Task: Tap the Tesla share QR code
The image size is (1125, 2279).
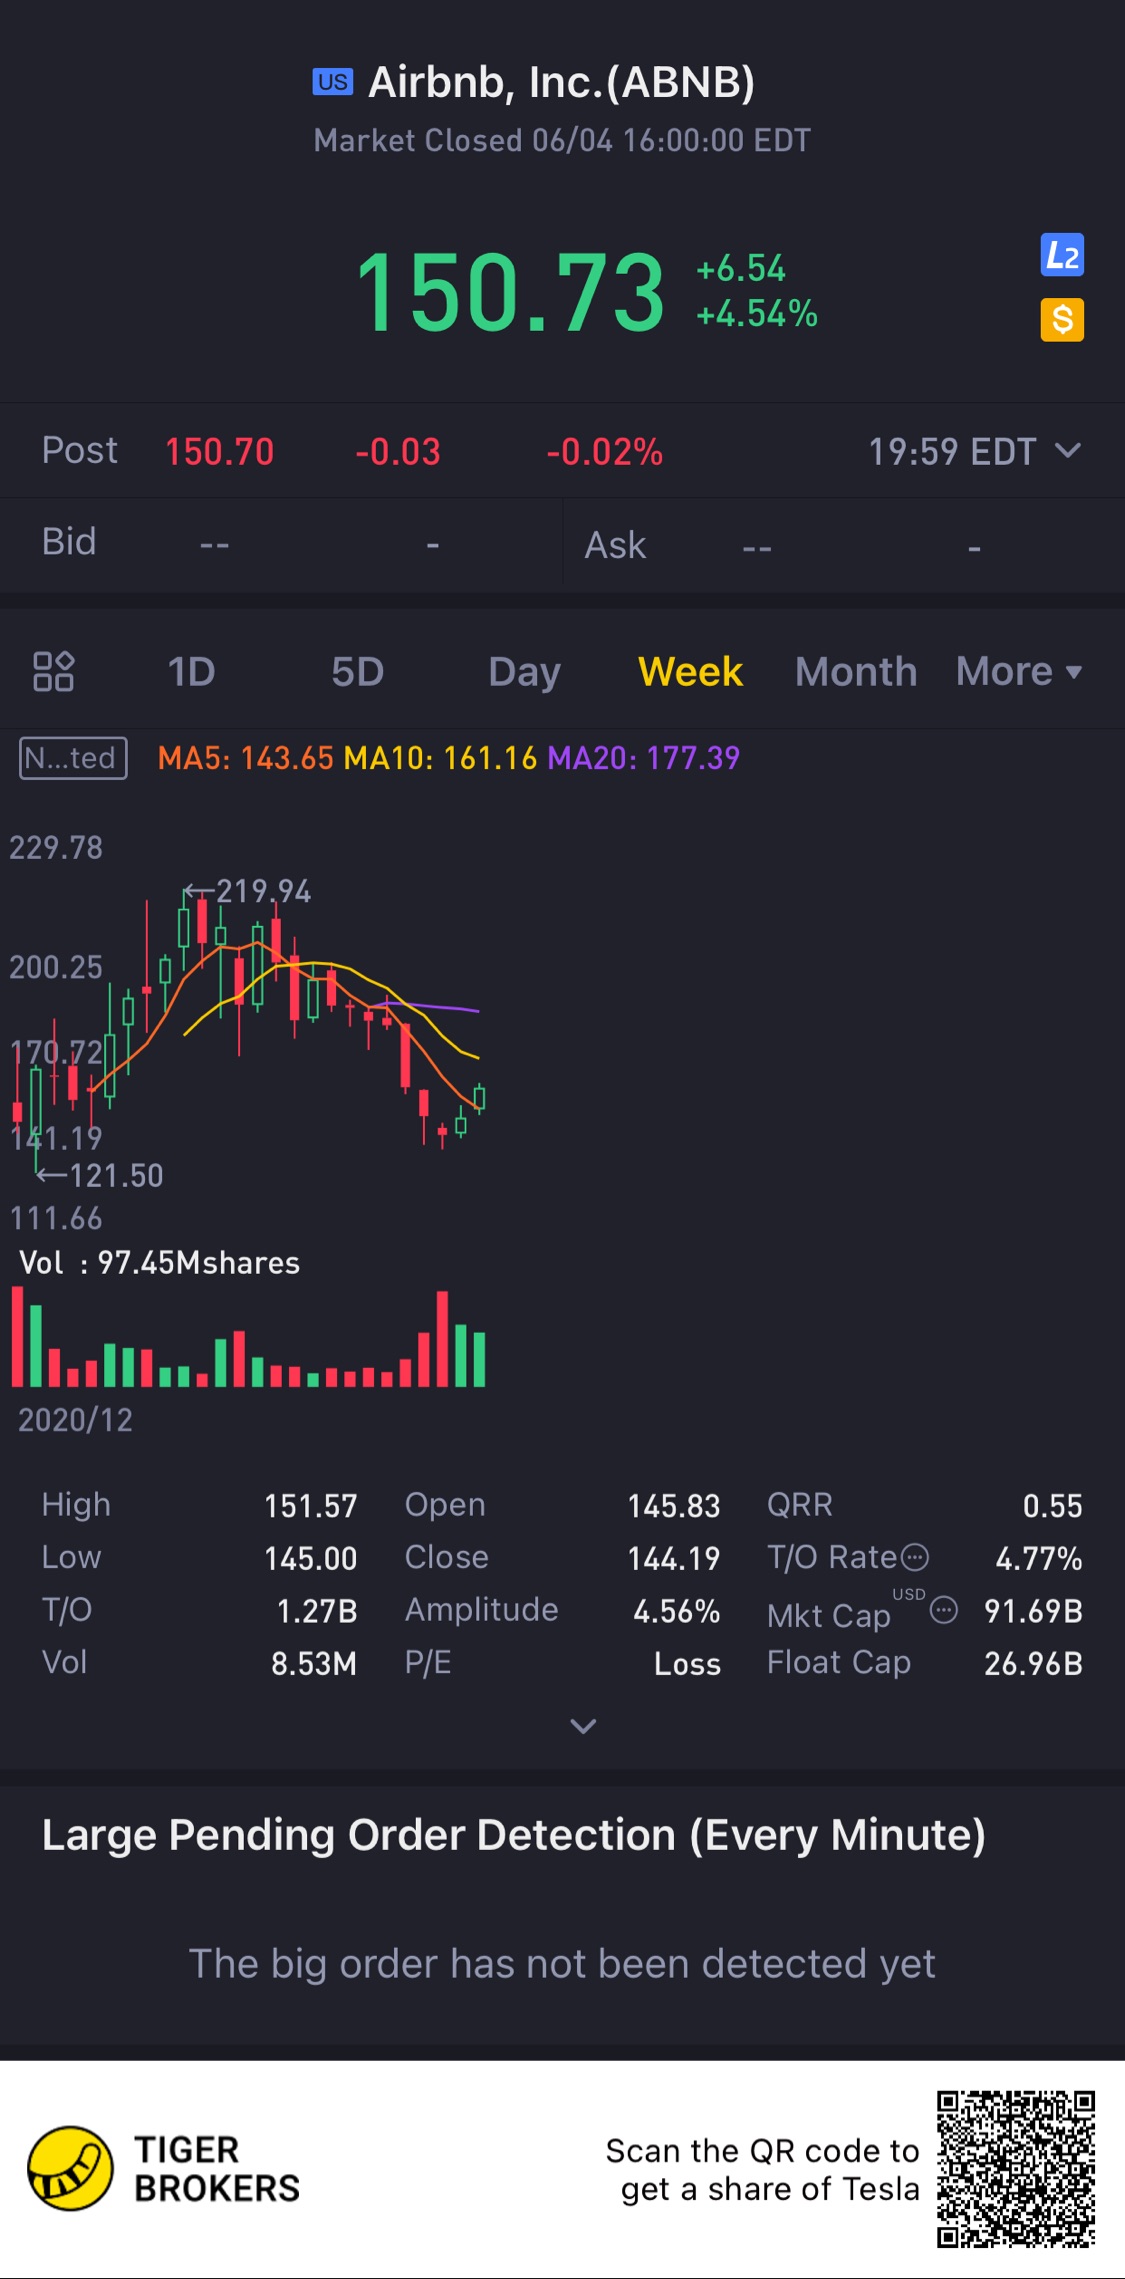Action: point(1016,2168)
